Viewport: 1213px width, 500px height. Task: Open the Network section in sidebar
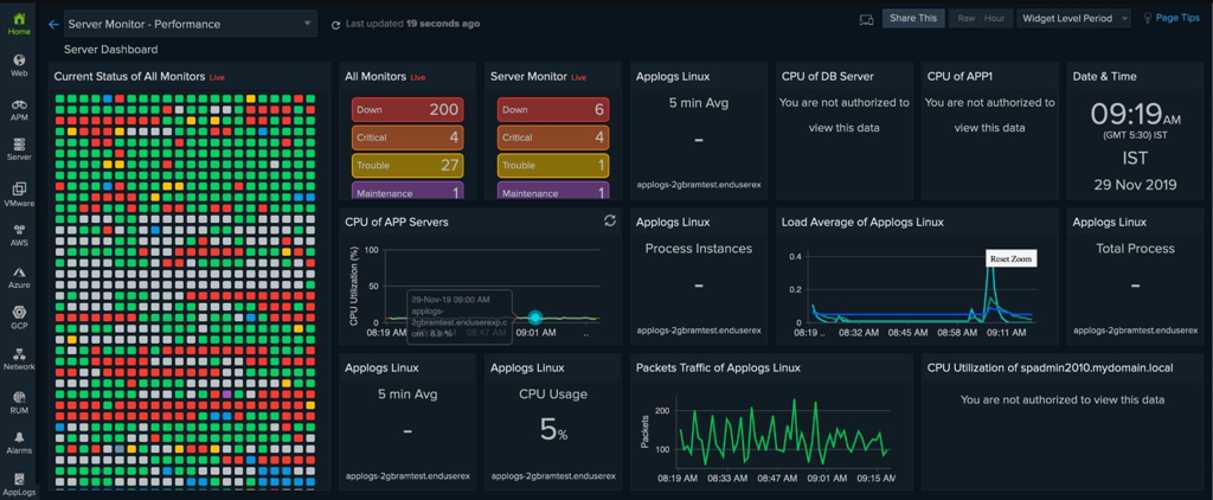[19, 358]
